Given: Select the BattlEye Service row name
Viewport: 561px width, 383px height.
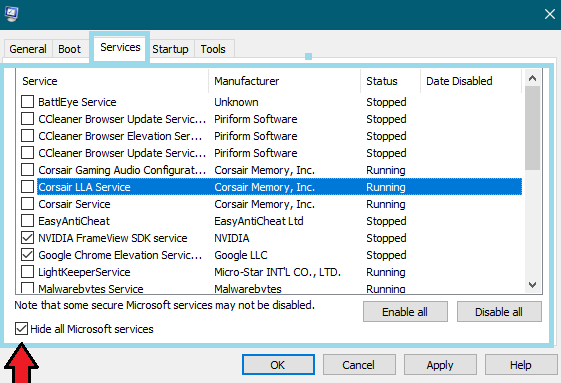Looking at the screenshot, I should point(77,102).
